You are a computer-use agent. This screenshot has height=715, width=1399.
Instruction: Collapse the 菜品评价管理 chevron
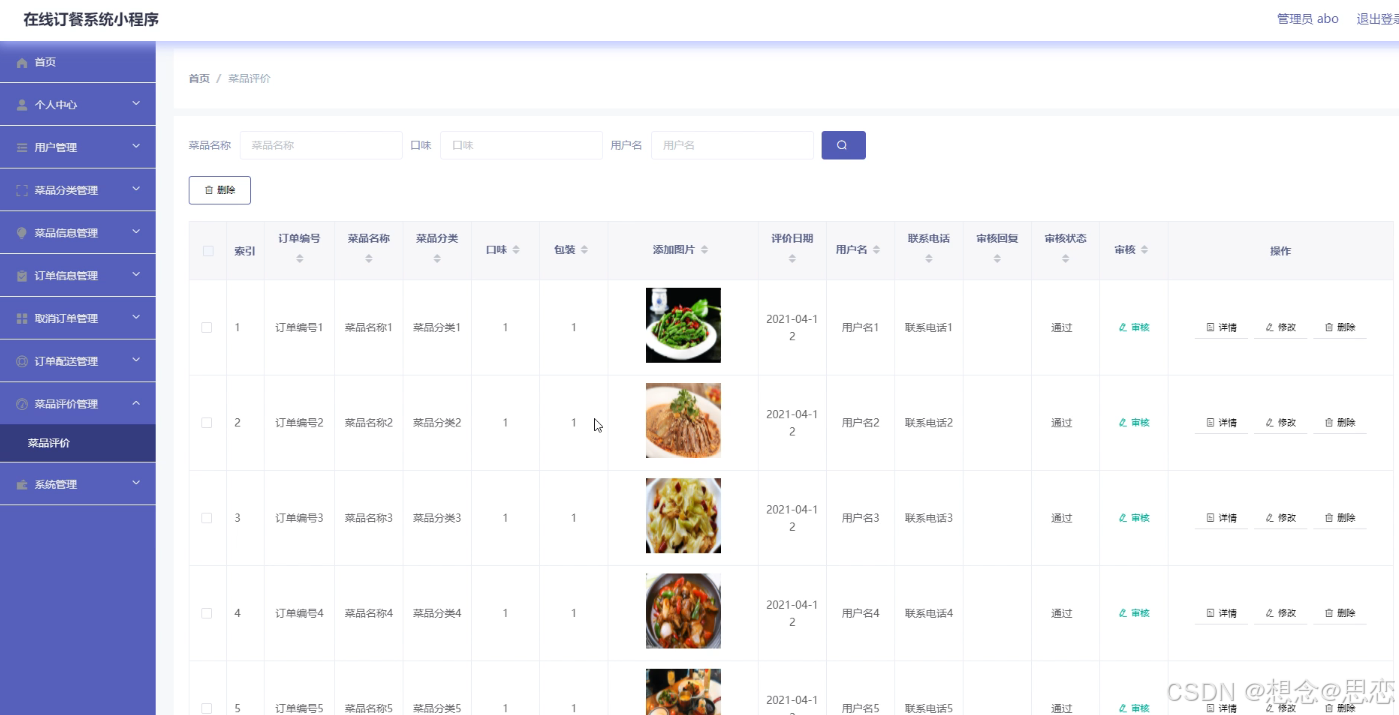point(136,404)
